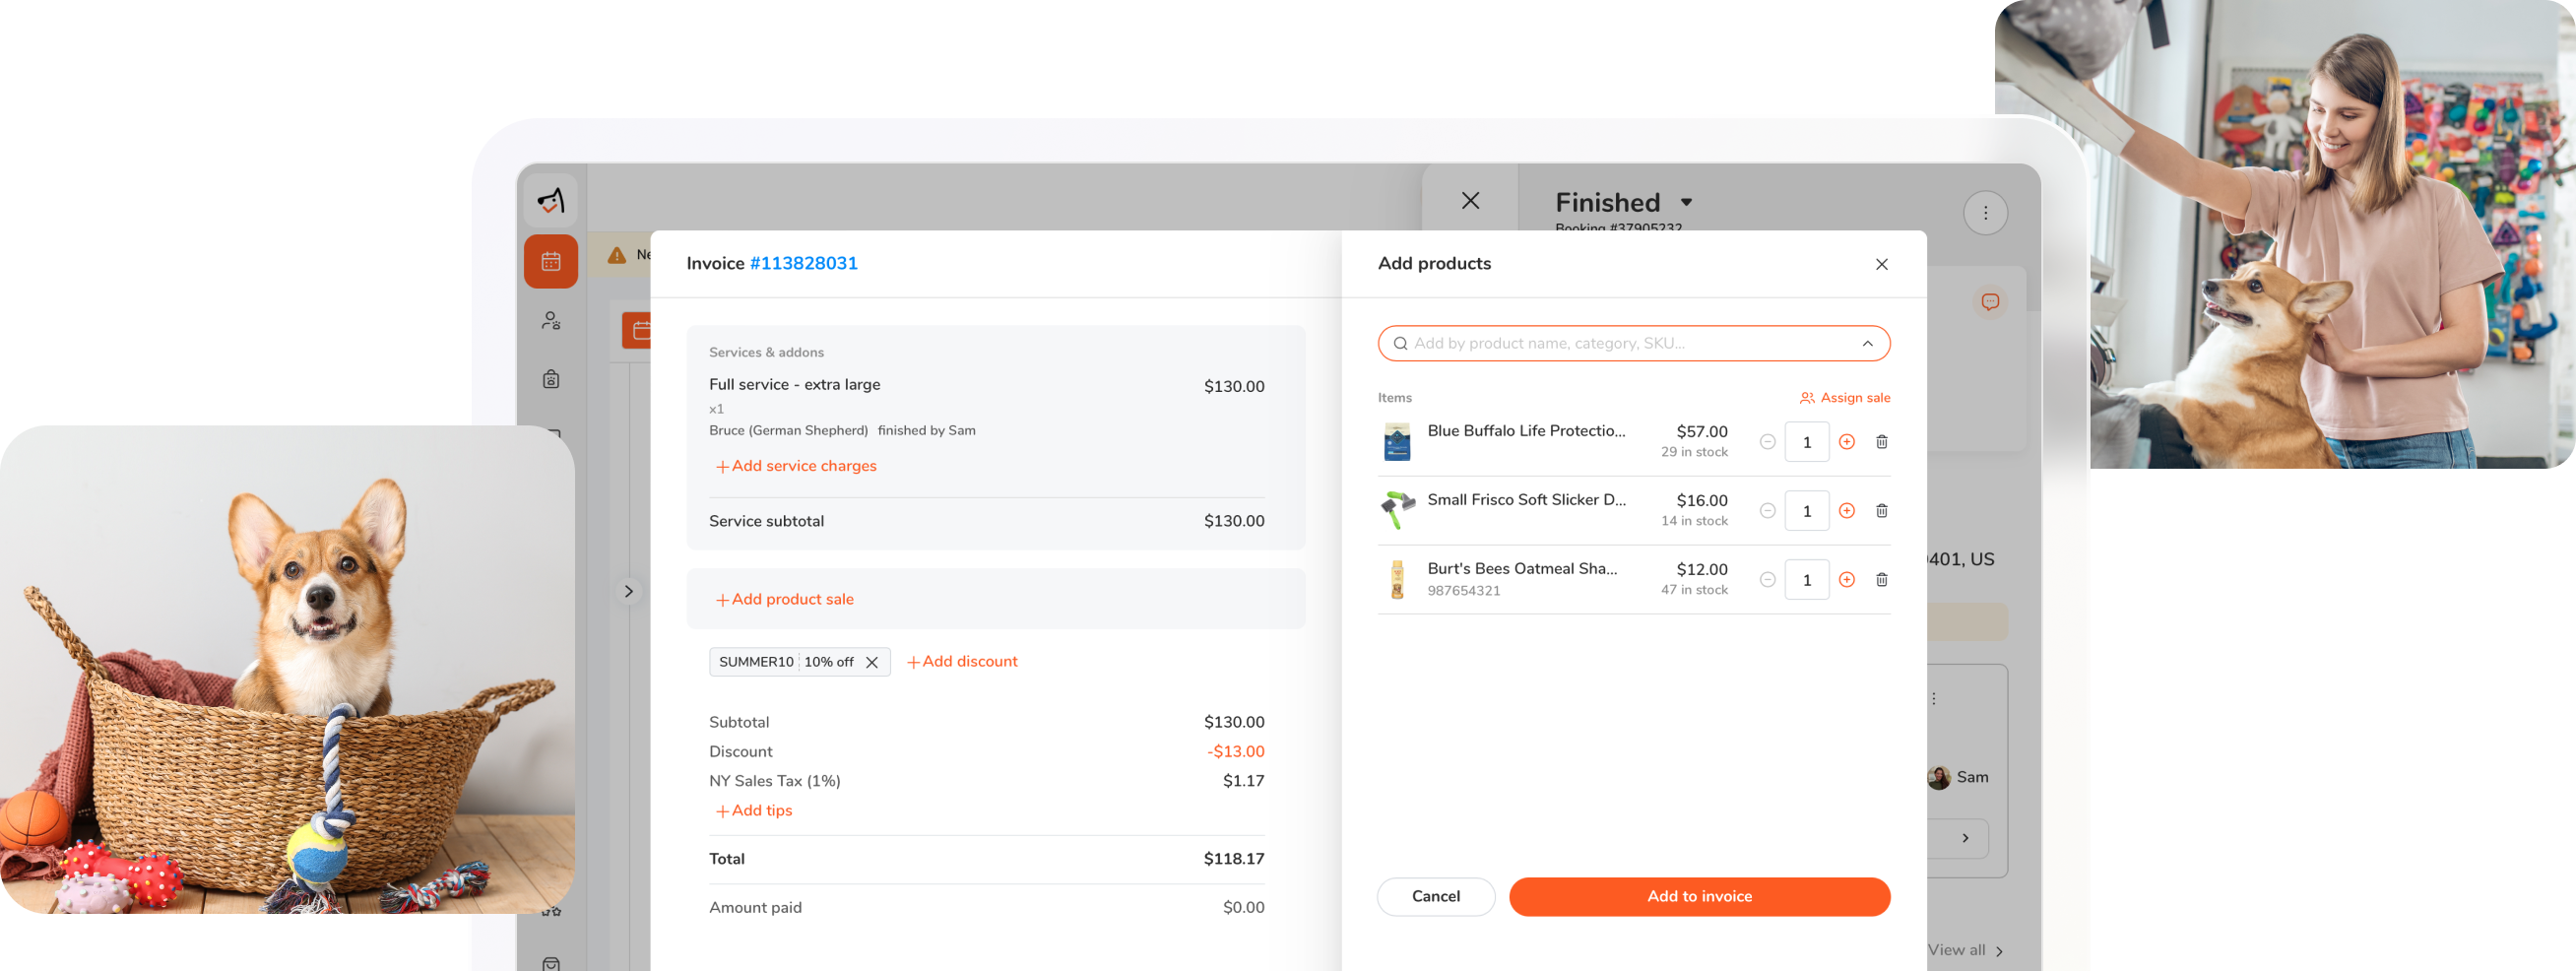Open invoice number #113828031 link
The width and height of the screenshot is (2576, 971).
coord(803,264)
